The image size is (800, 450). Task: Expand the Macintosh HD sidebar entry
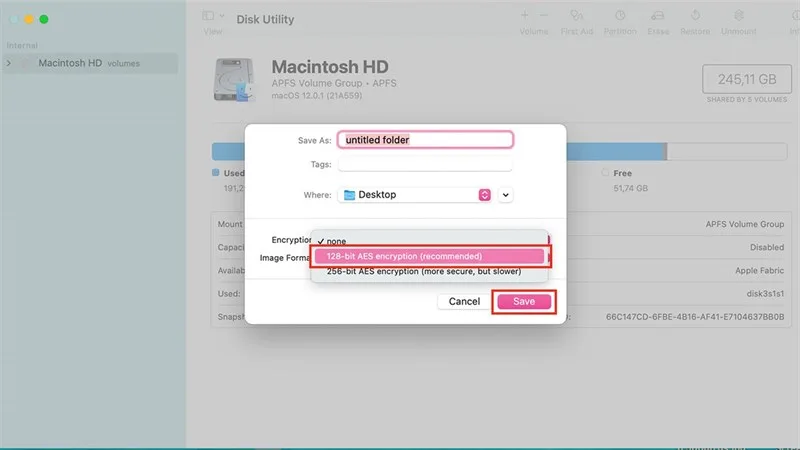coord(9,63)
